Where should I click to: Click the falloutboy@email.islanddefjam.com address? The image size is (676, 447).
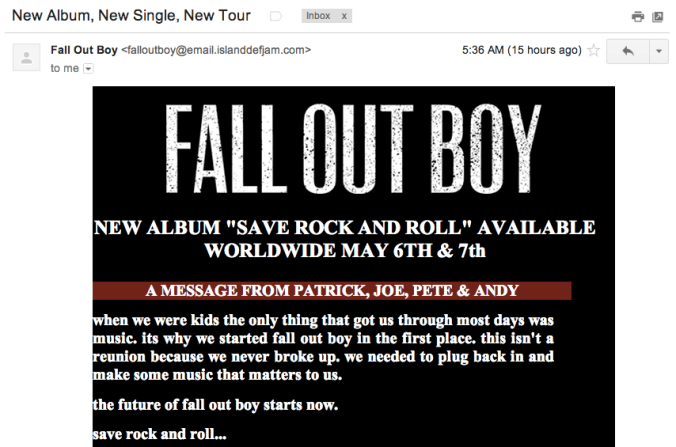(217, 49)
